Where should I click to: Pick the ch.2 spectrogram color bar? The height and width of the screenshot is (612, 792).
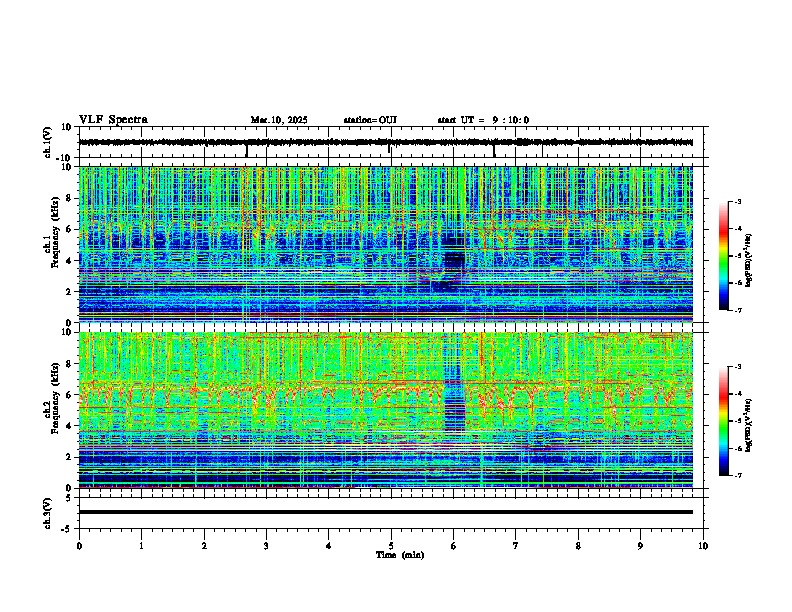[x=724, y=421]
